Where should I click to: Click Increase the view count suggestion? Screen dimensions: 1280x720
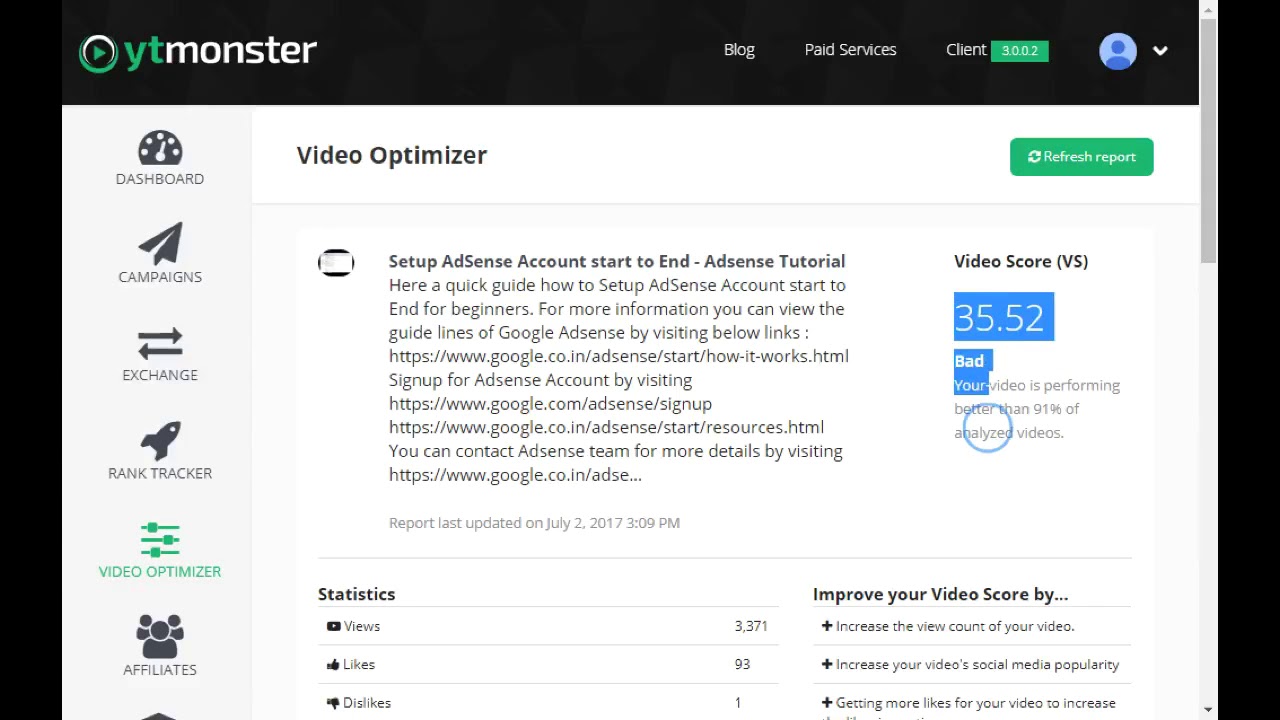click(x=955, y=626)
